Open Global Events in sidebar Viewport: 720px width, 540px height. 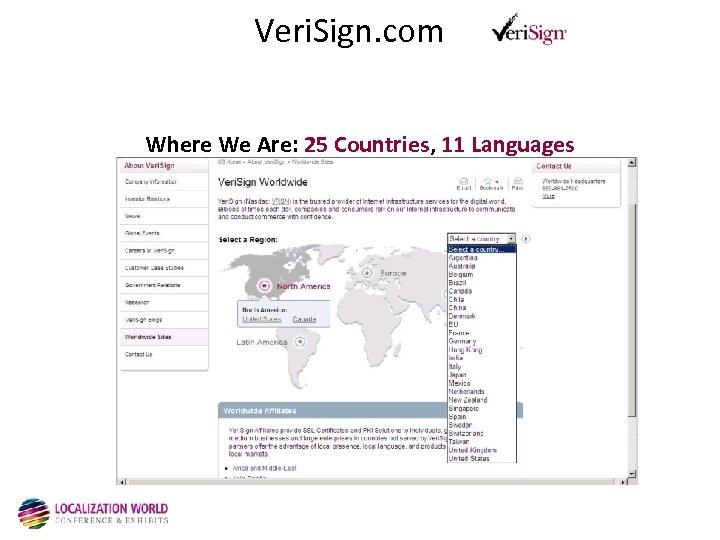click(142, 233)
